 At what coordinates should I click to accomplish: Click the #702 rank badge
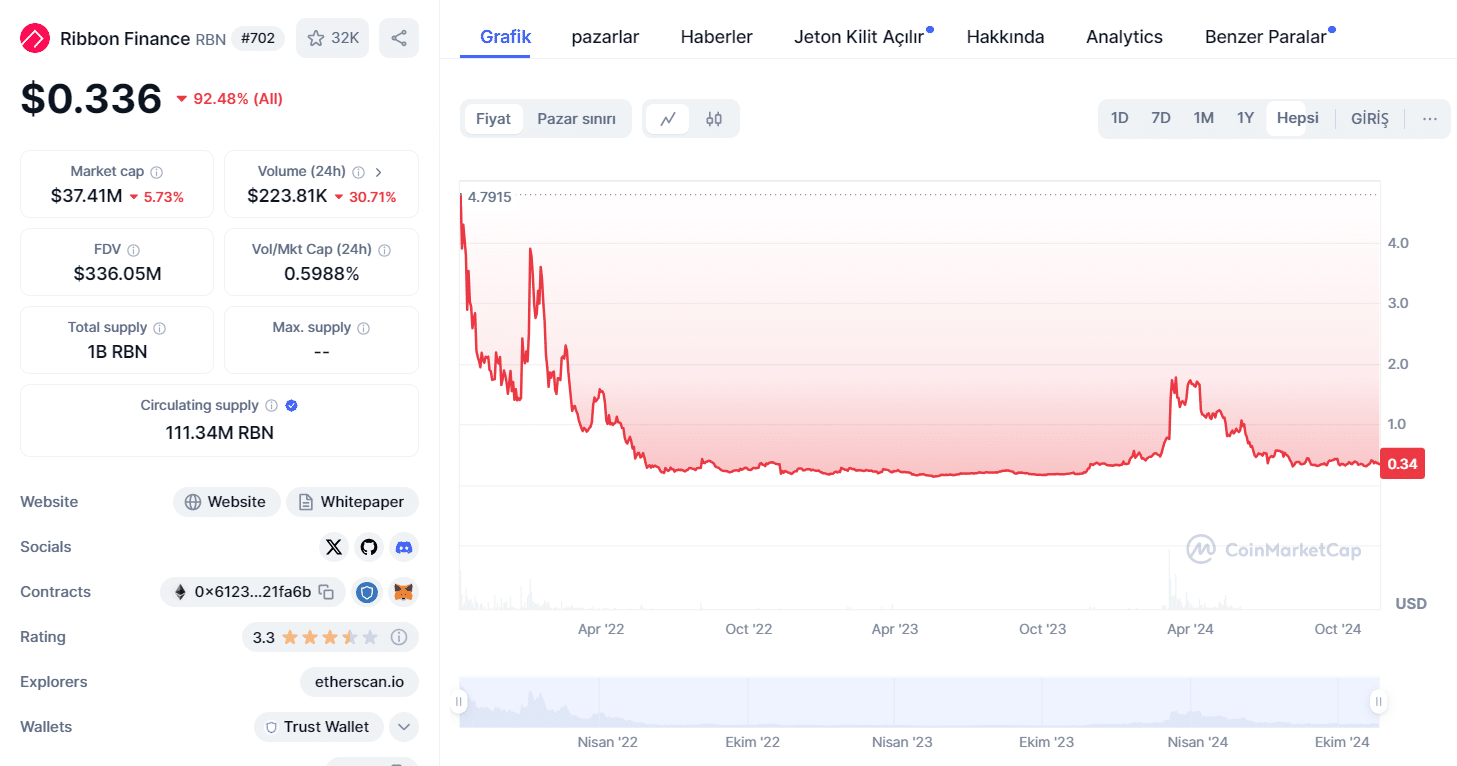click(x=258, y=39)
